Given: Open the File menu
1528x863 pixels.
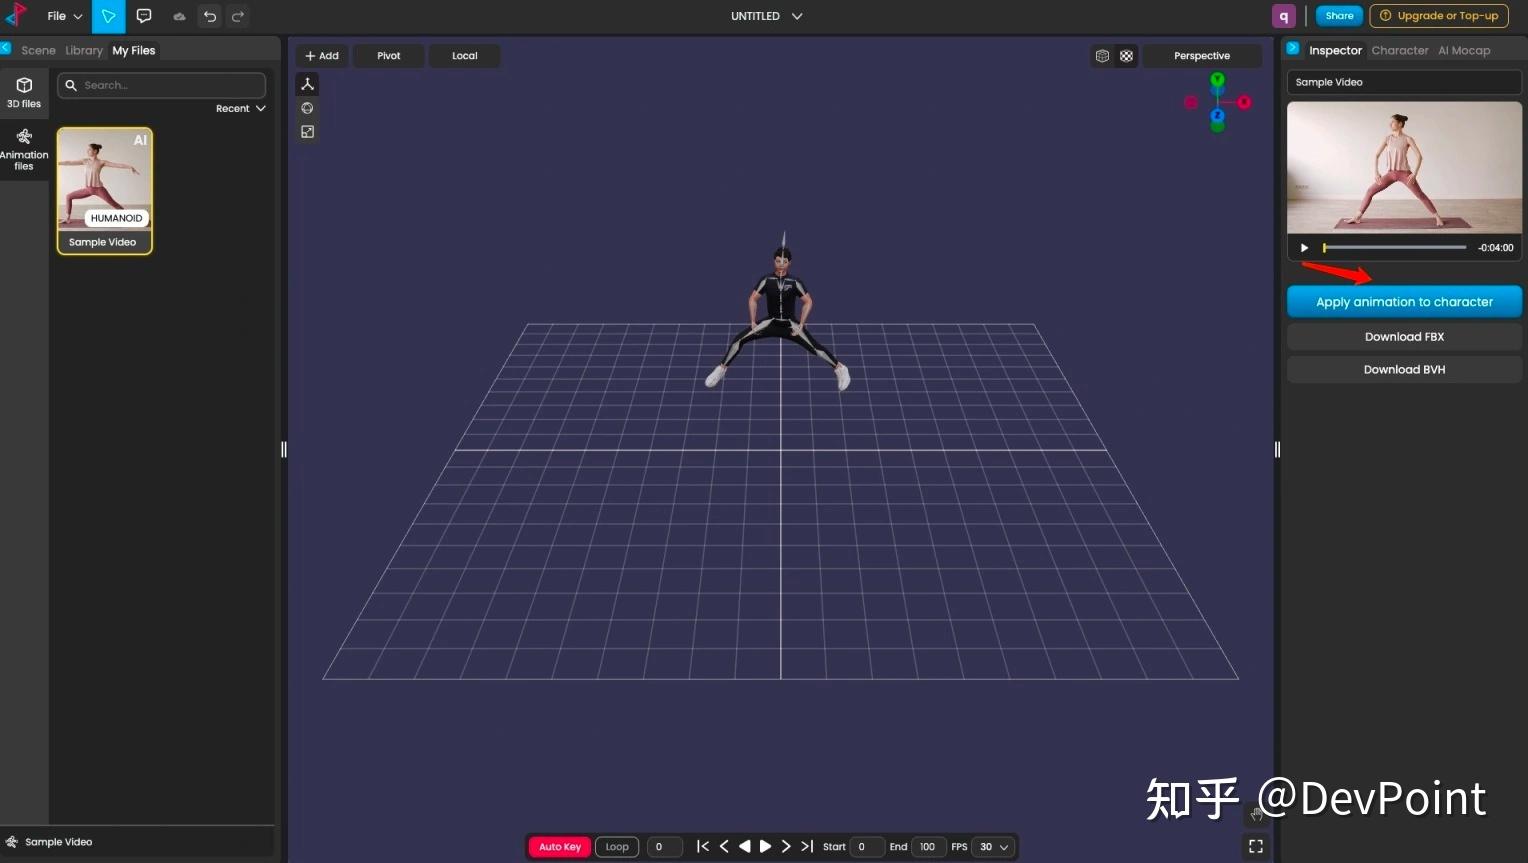Looking at the screenshot, I should 62,16.
